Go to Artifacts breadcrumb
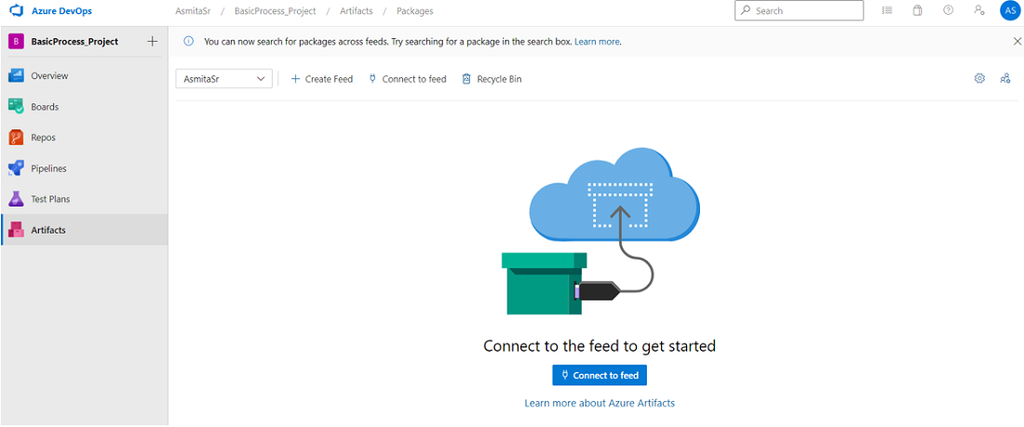Image resolution: width=1024 pixels, height=427 pixels. (357, 11)
